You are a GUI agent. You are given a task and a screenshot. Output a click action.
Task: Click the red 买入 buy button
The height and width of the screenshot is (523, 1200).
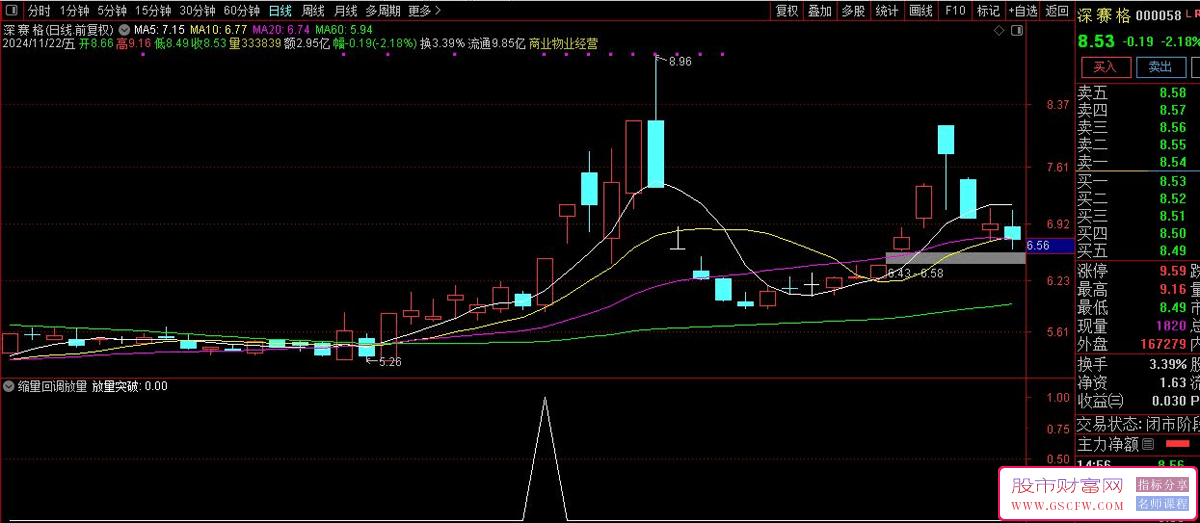(1105, 67)
